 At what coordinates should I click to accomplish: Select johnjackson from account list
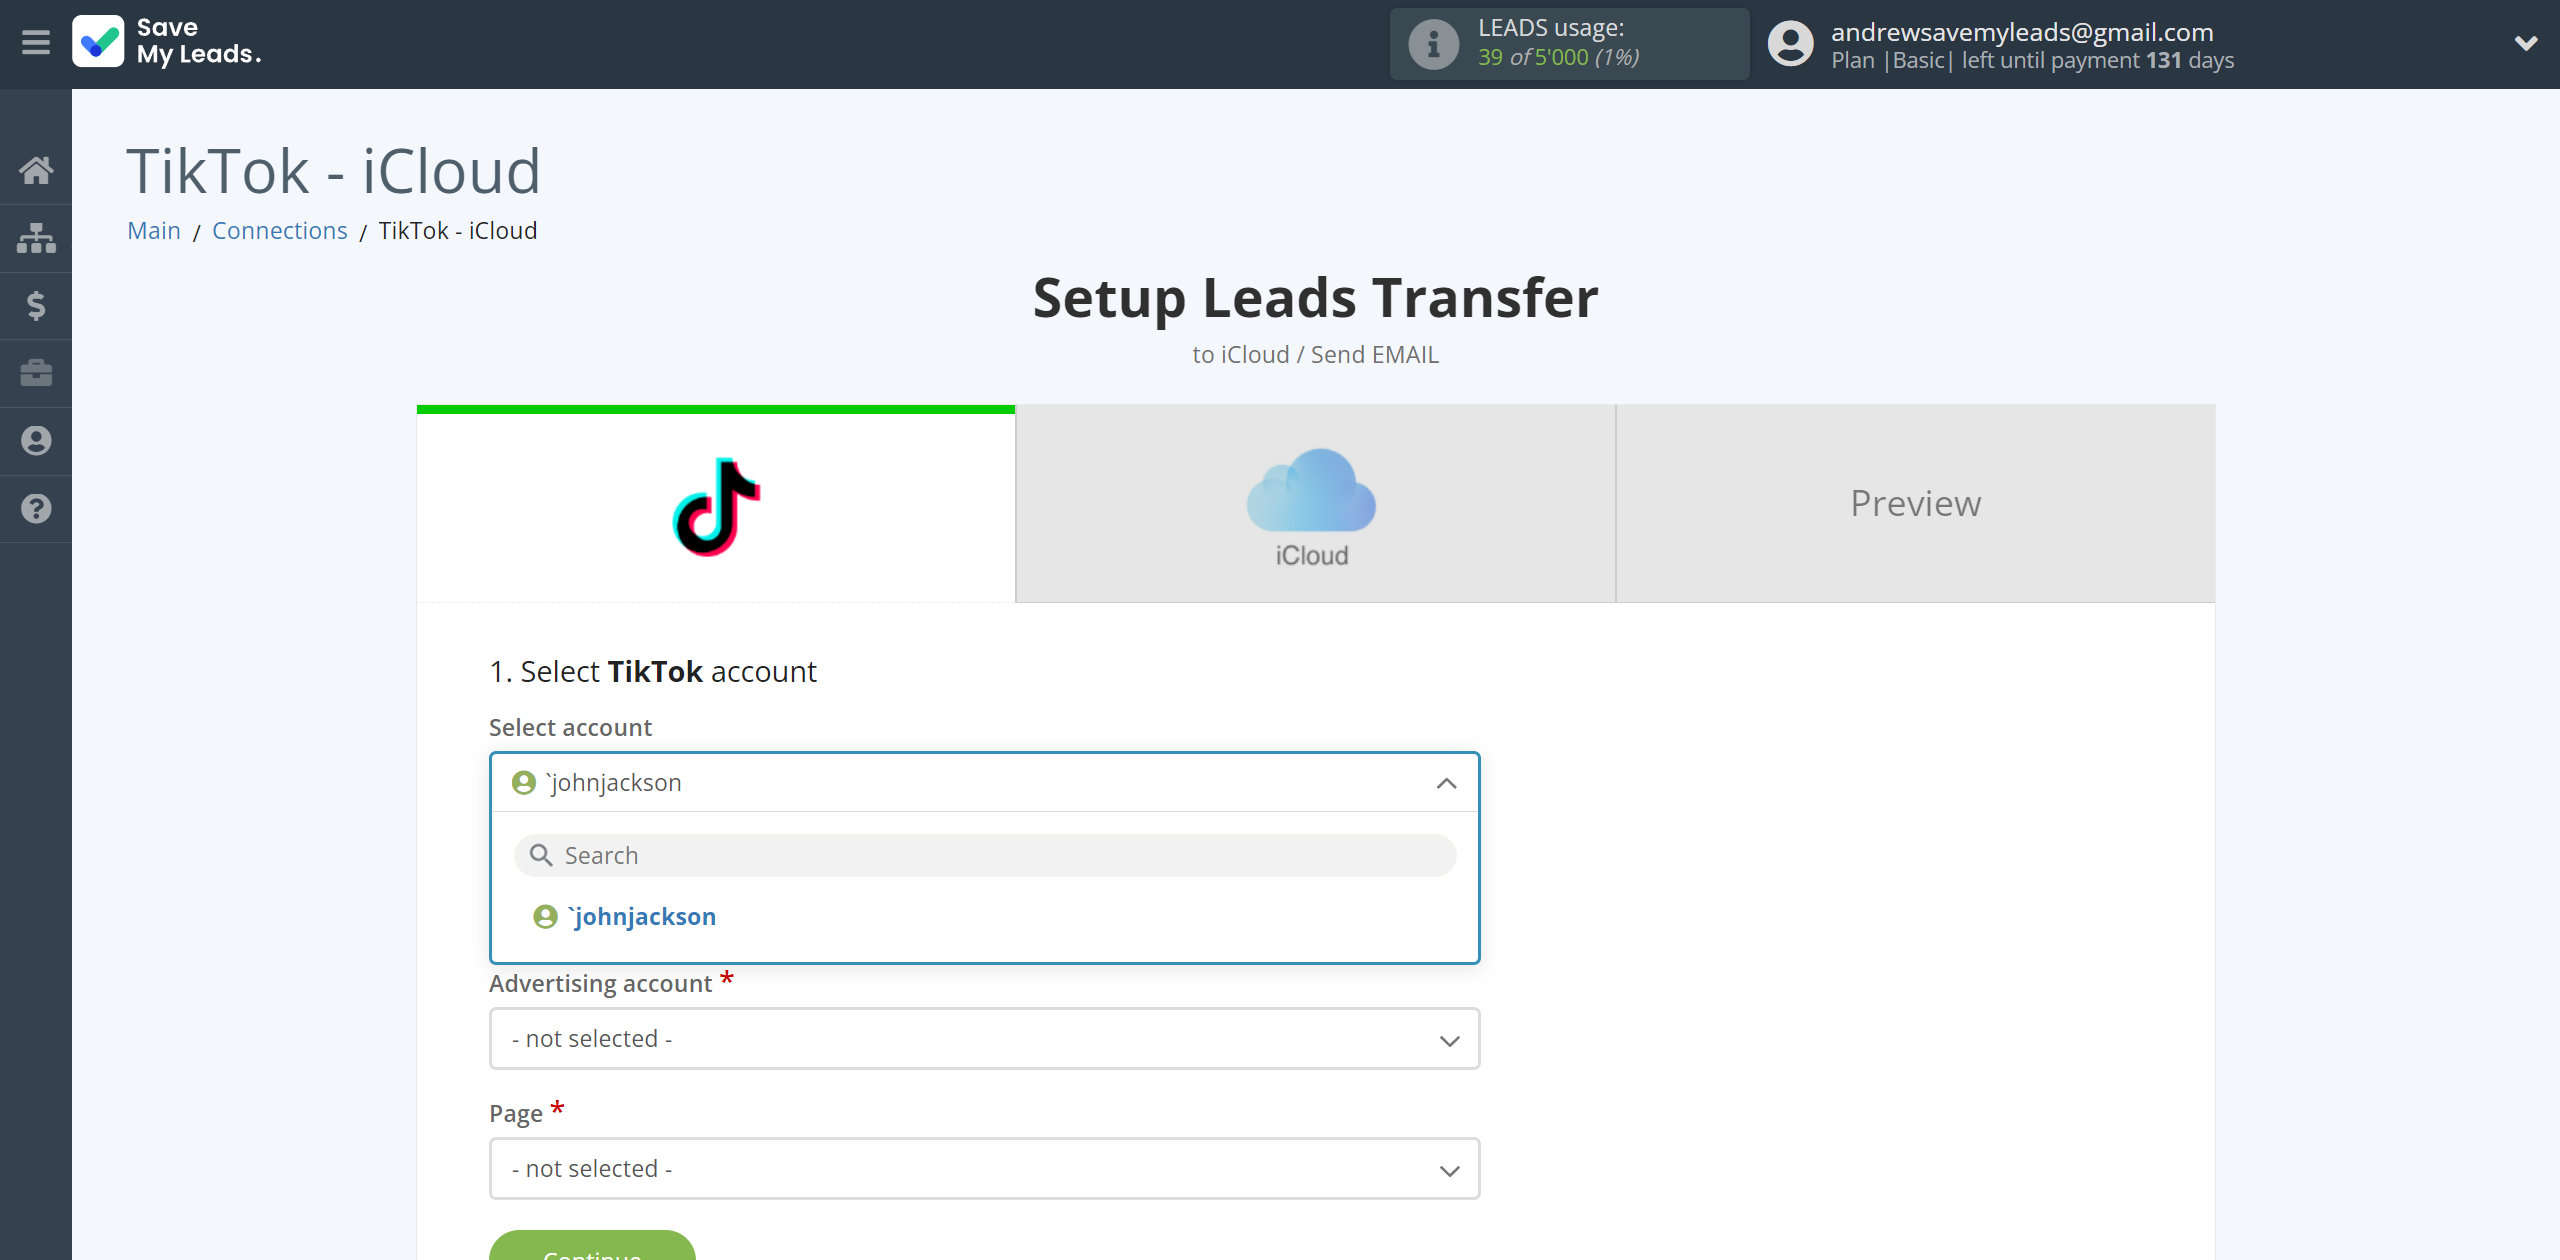[x=642, y=916]
